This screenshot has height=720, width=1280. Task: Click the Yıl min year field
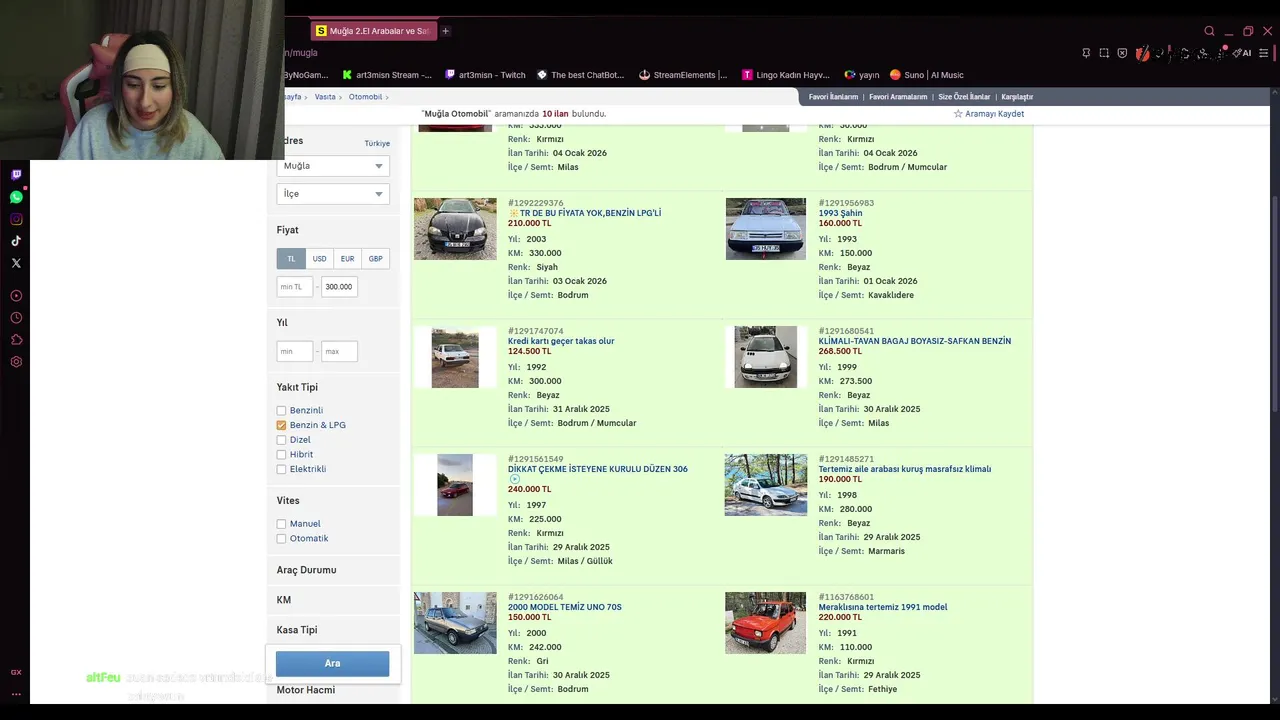pos(294,351)
